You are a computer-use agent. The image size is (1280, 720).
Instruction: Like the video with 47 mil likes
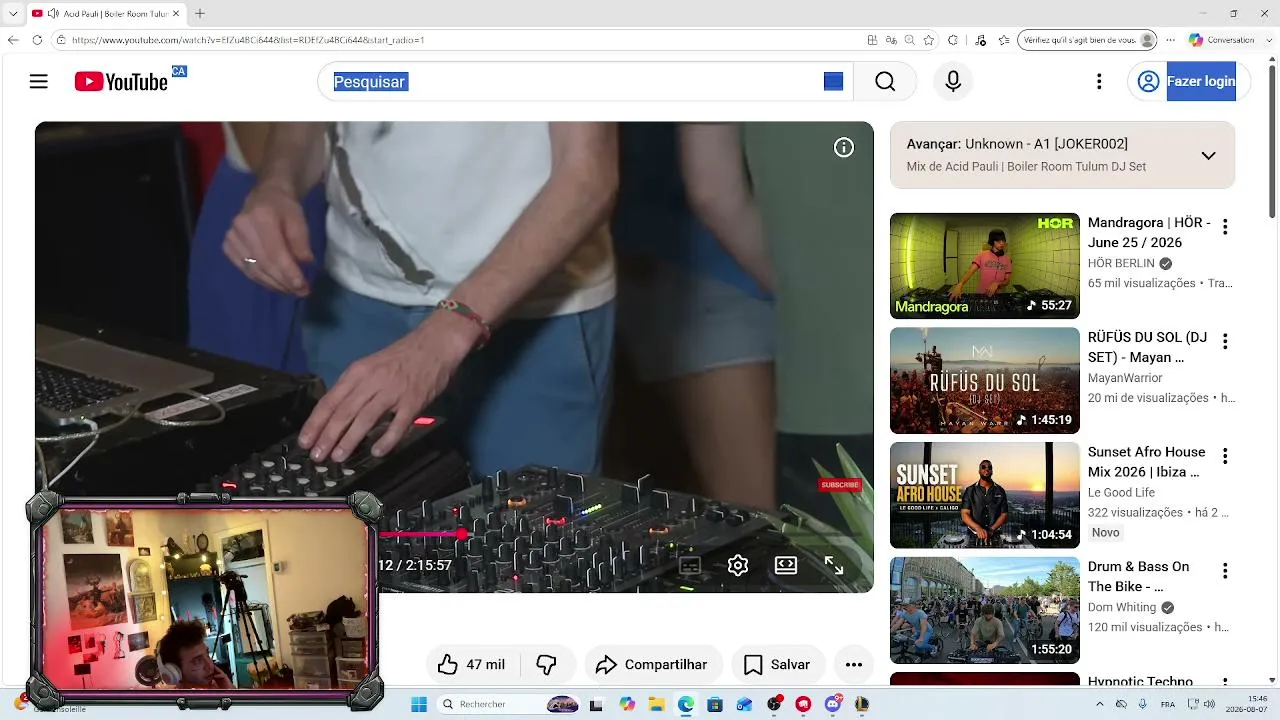(x=471, y=665)
